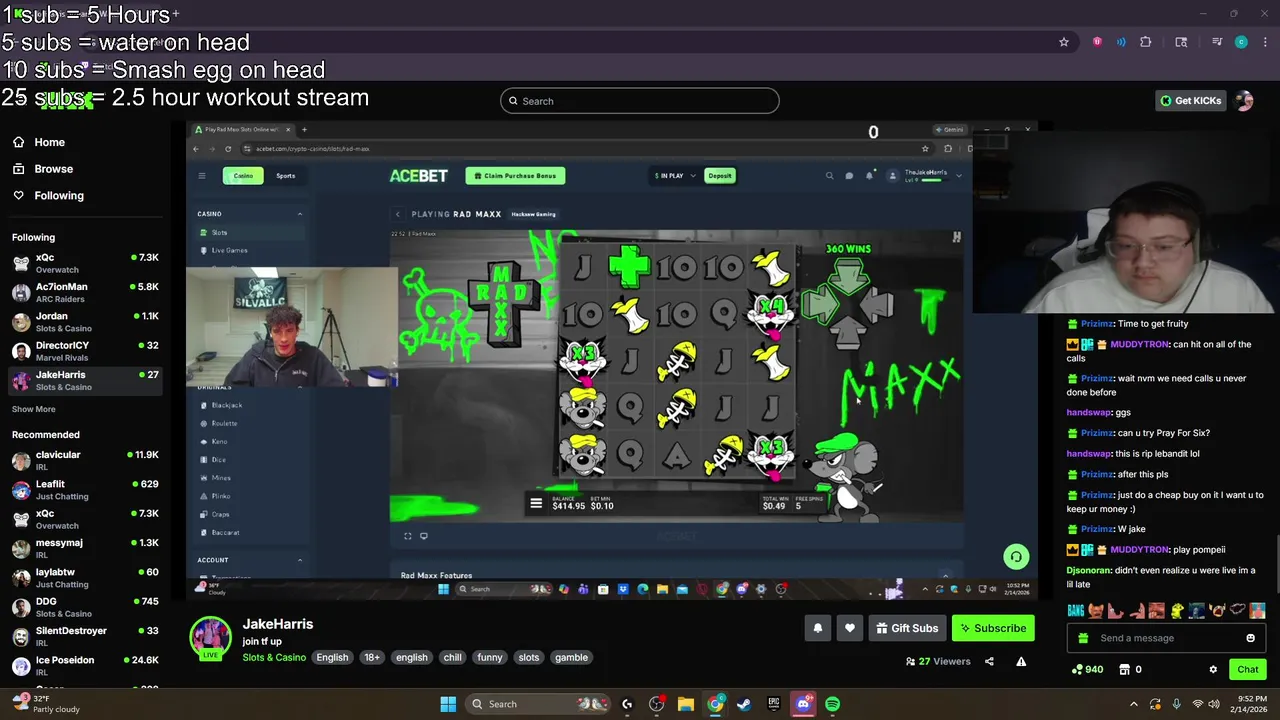This screenshot has height=720, width=1280.
Task: Open Chrome three-dot menu
Action: (x=1263, y=42)
